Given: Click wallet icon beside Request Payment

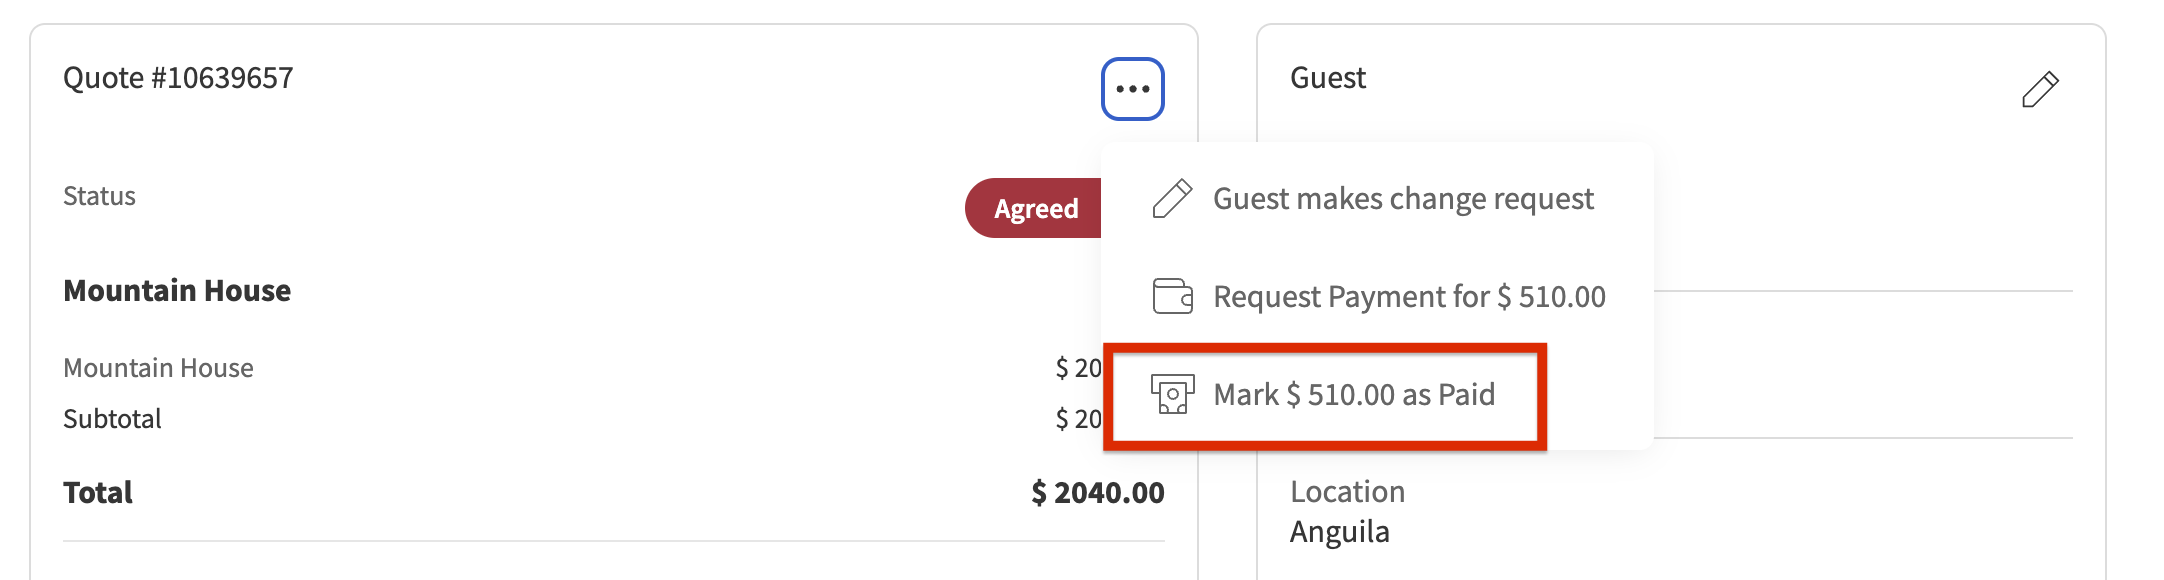Looking at the screenshot, I should pos(1172,297).
